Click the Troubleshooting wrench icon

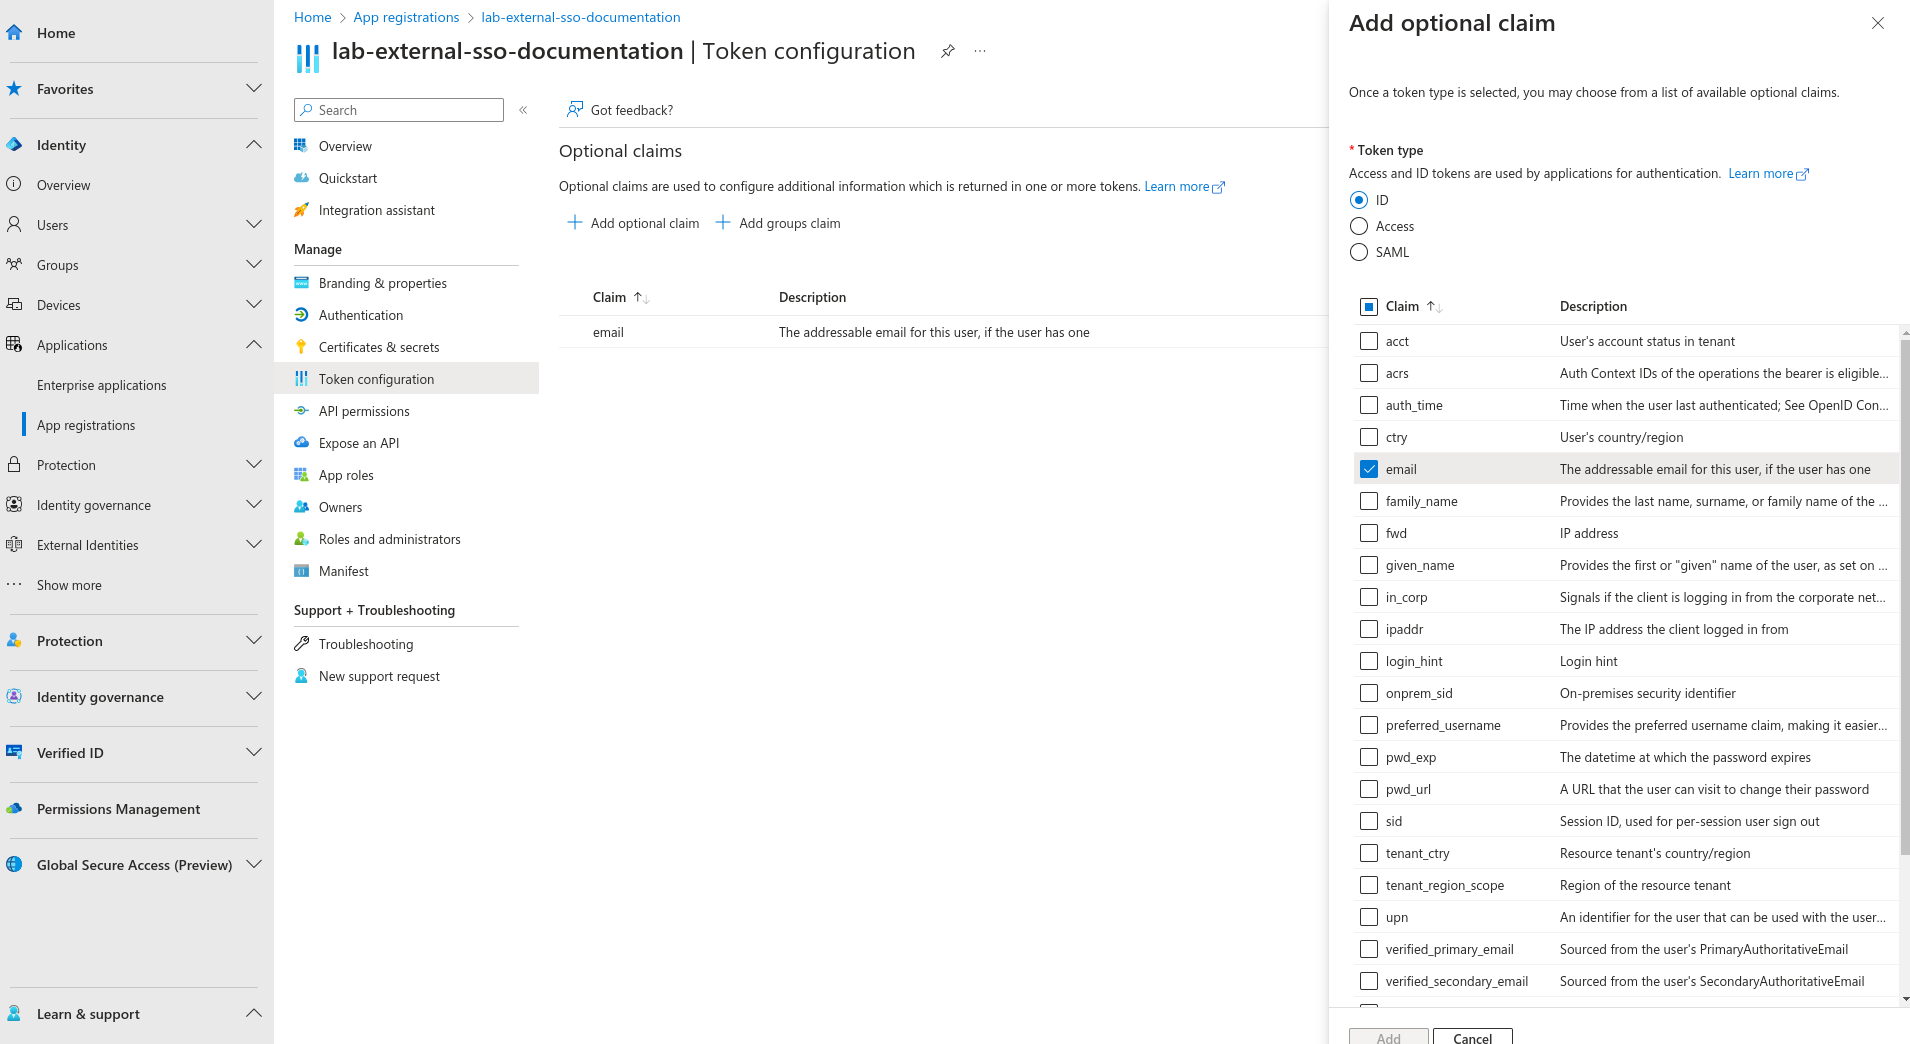(301, 644)
